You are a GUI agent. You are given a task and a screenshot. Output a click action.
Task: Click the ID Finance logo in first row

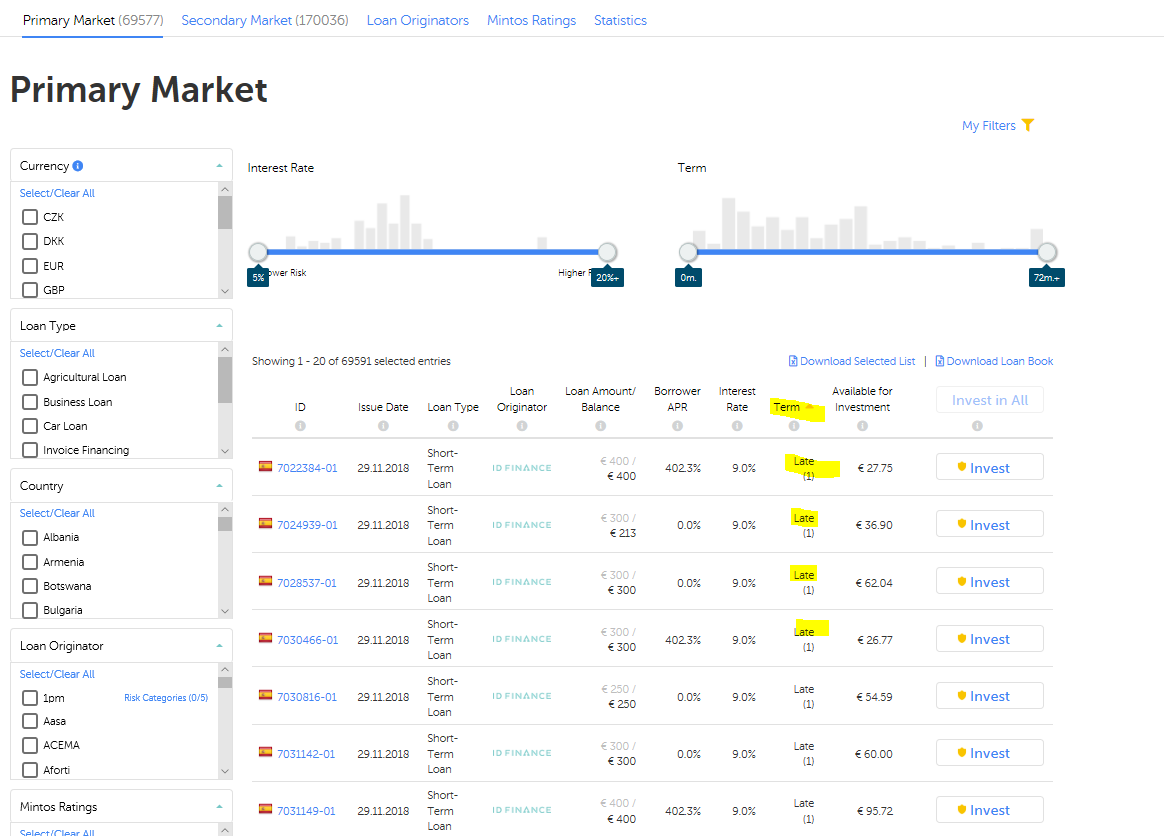tap(522, 468)
